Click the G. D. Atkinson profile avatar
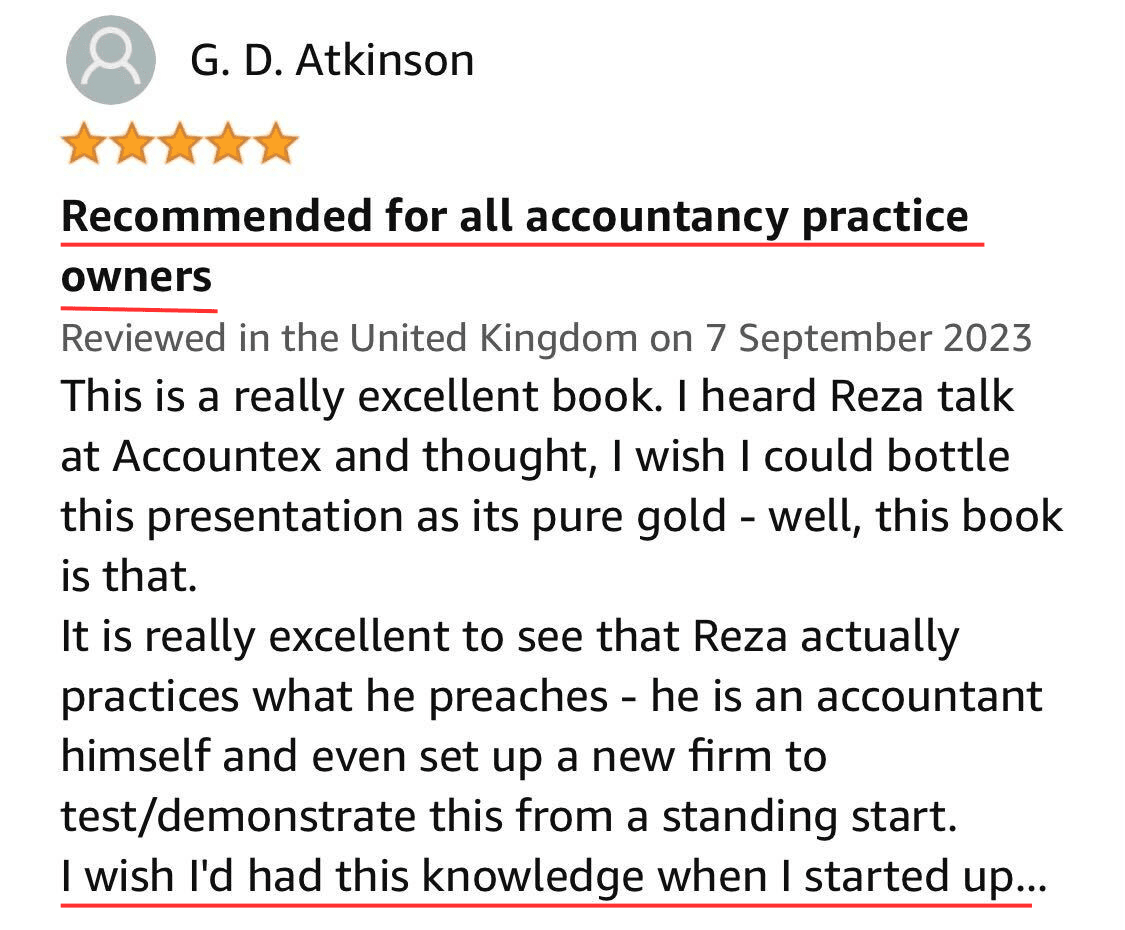The height and width of the screenshot is (930, 1125). (110, 60)
